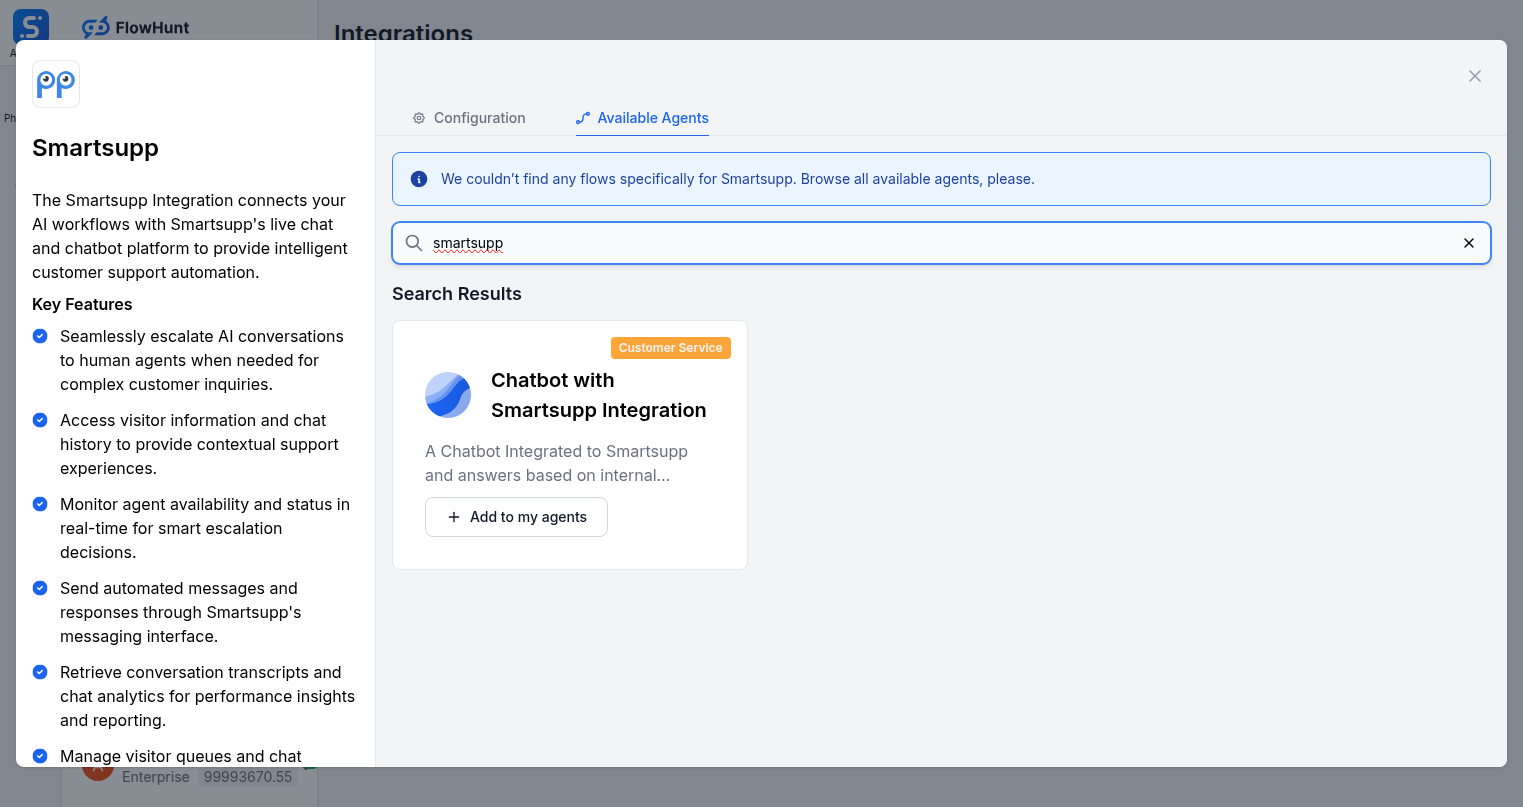Click the magnifier icon in the search bar
The width and height of the screenshot is (1523, 807).
click(413, 243)
